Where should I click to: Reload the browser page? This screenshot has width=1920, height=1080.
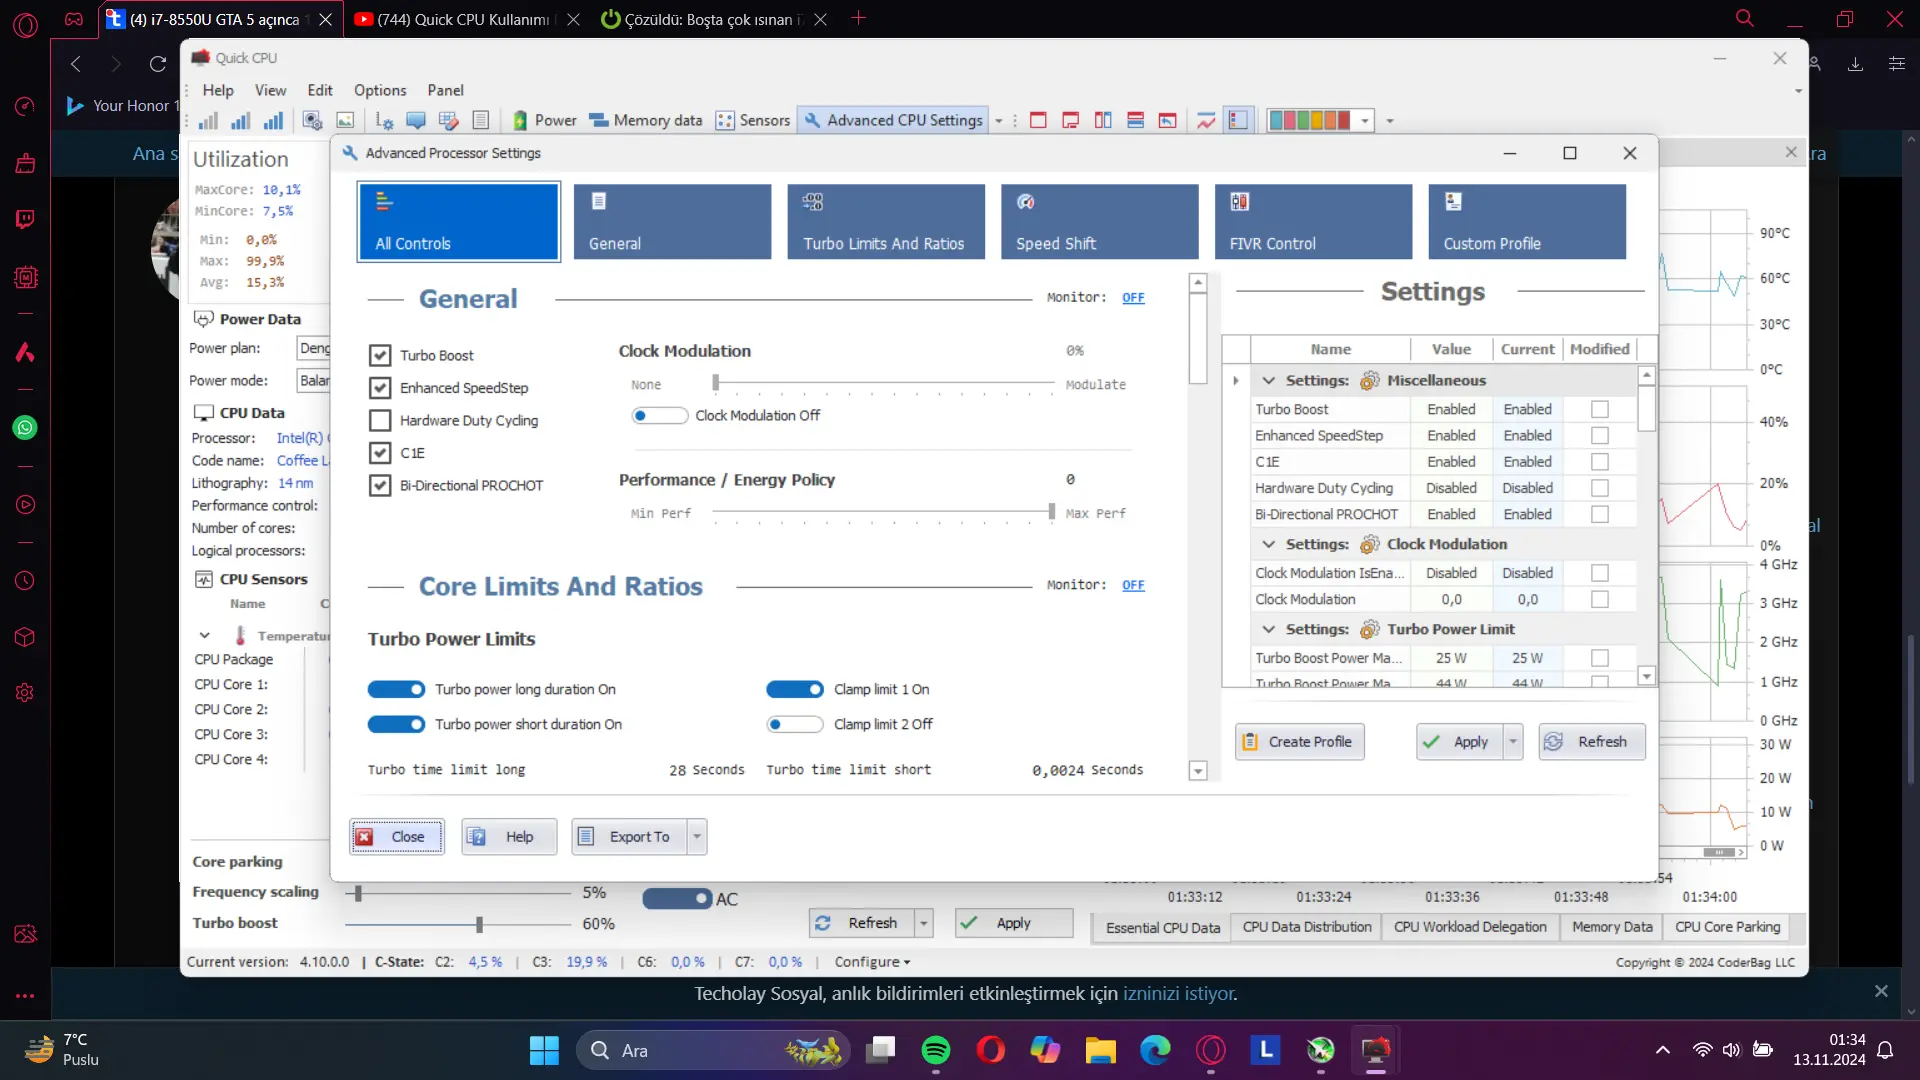point(158,64)
